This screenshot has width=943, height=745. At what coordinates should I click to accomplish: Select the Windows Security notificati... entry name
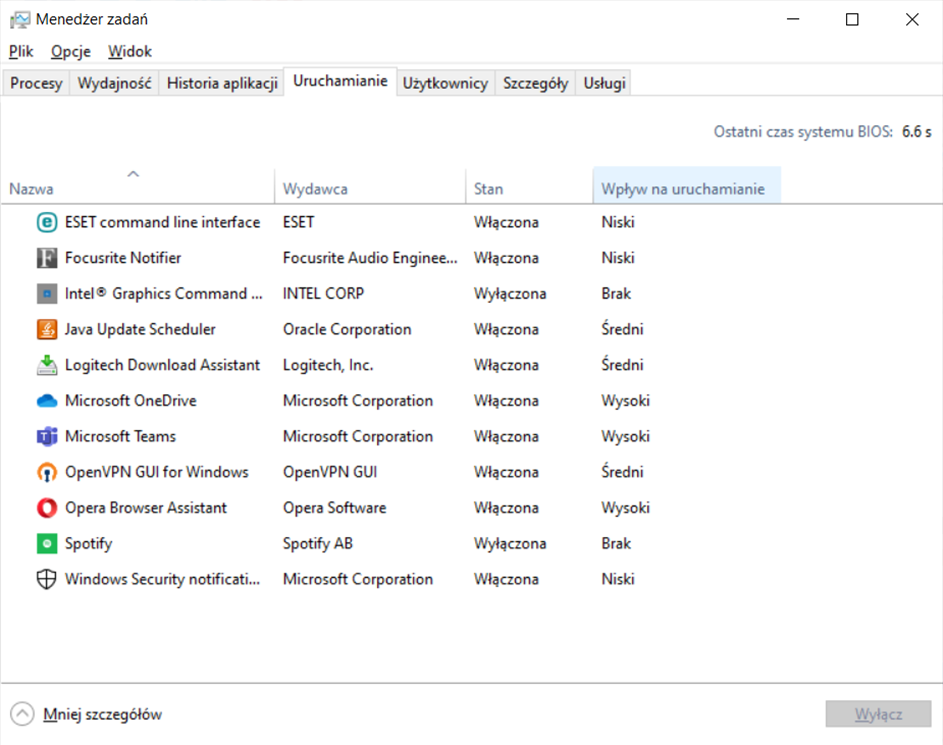coord(162,579)
